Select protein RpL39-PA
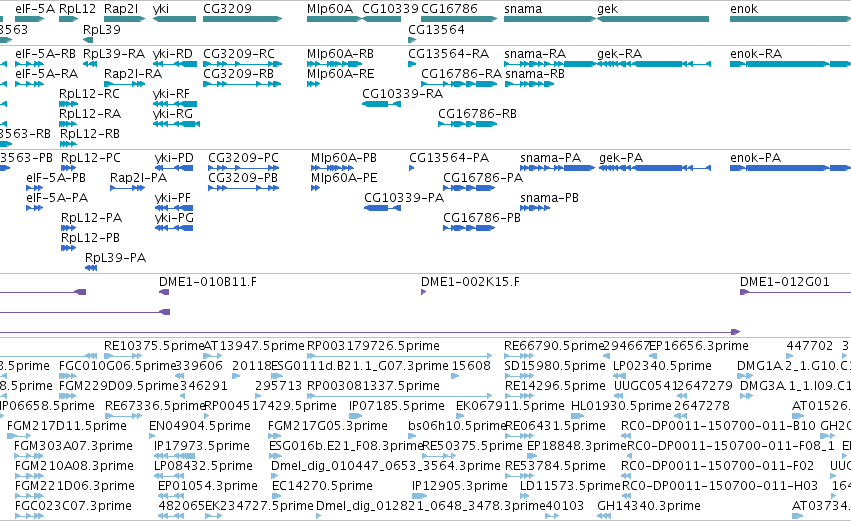 (116, 258)
